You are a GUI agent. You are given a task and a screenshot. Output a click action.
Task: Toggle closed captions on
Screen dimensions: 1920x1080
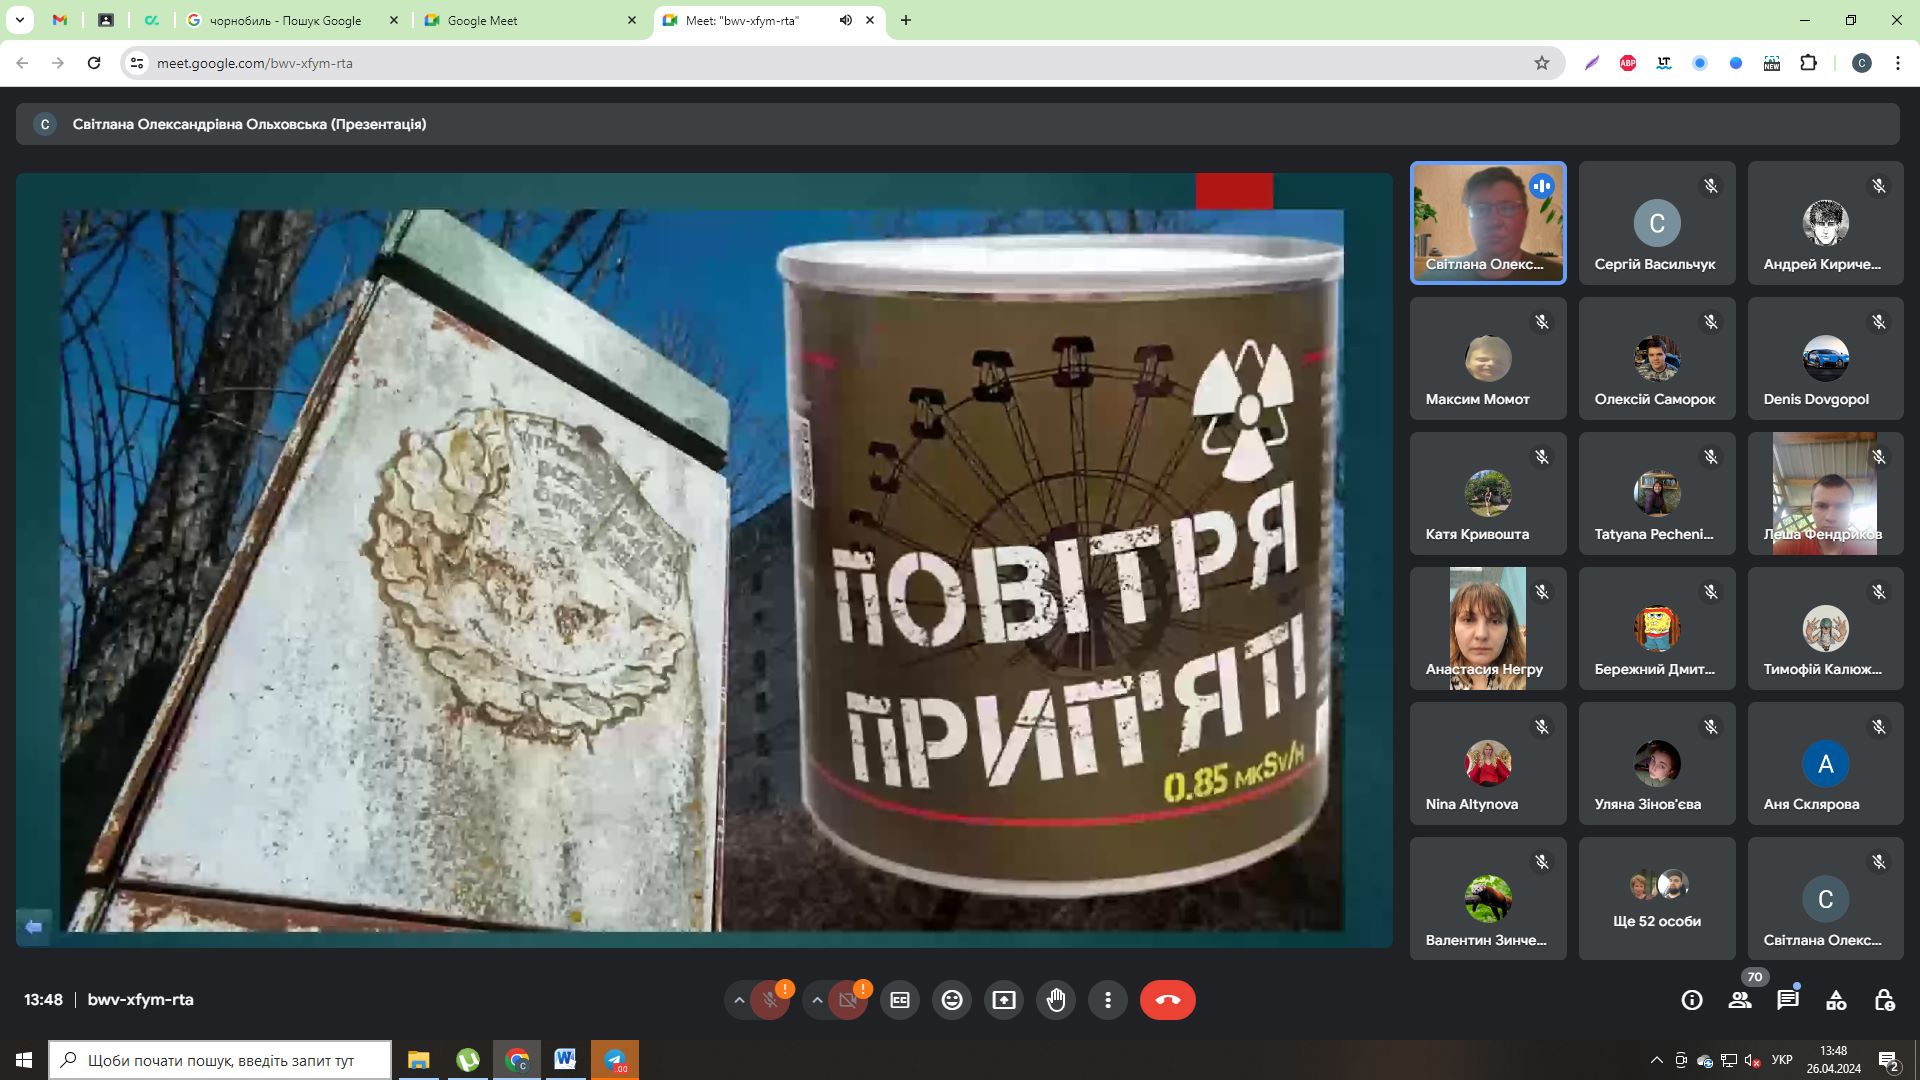click(x=900, y=1000)
